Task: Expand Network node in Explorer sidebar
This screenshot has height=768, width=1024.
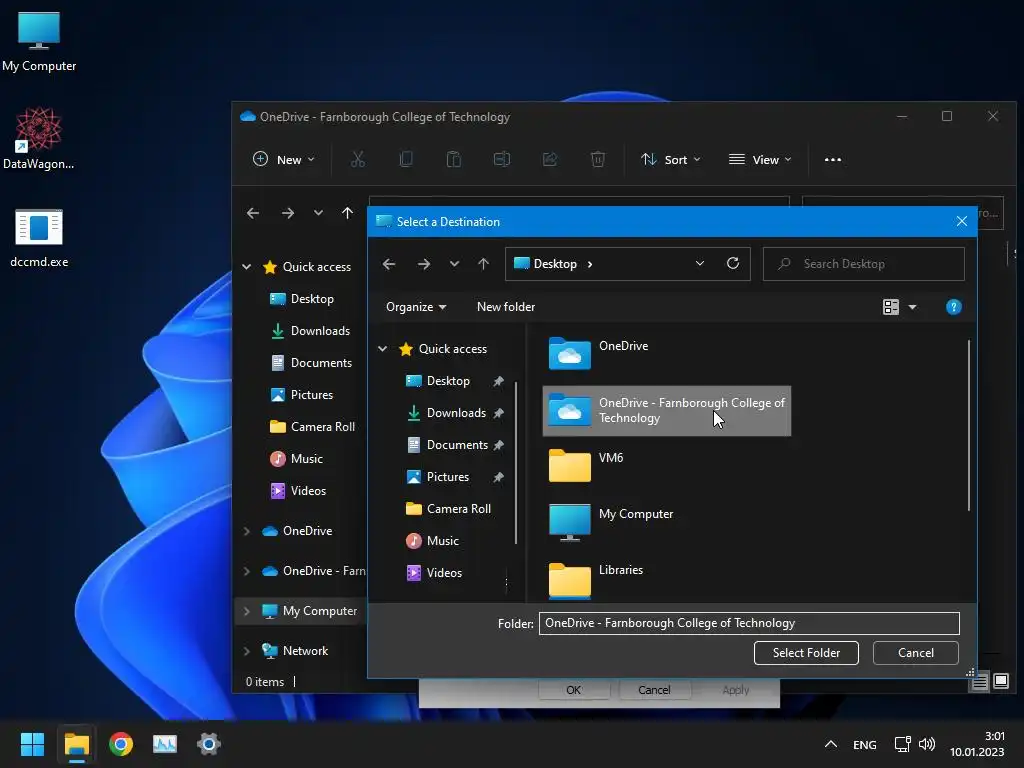Action: [247, 651]
